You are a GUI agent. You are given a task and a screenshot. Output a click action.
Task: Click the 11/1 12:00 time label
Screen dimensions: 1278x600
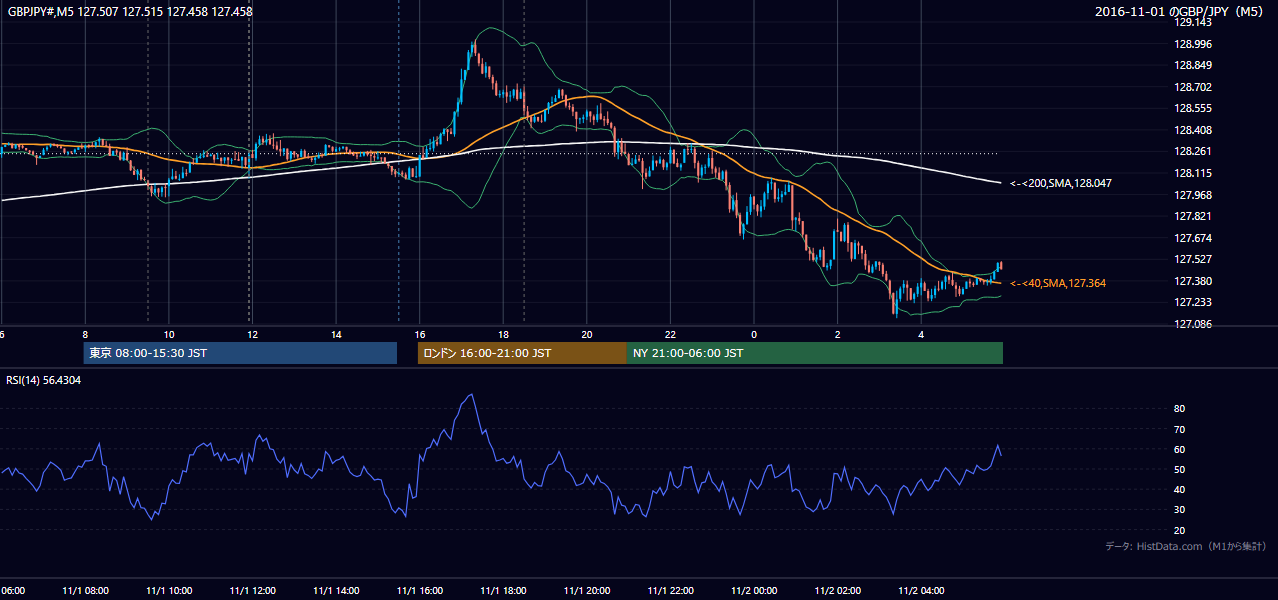252,590
